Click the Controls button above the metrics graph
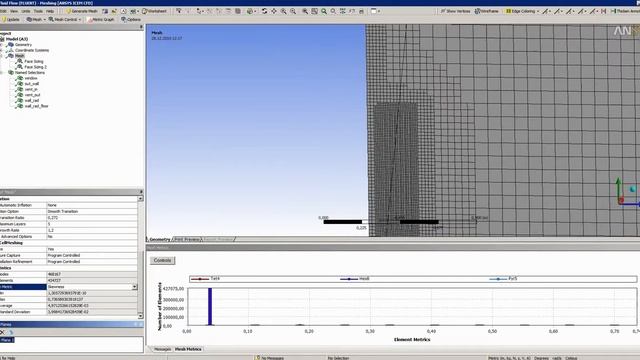 162,260
